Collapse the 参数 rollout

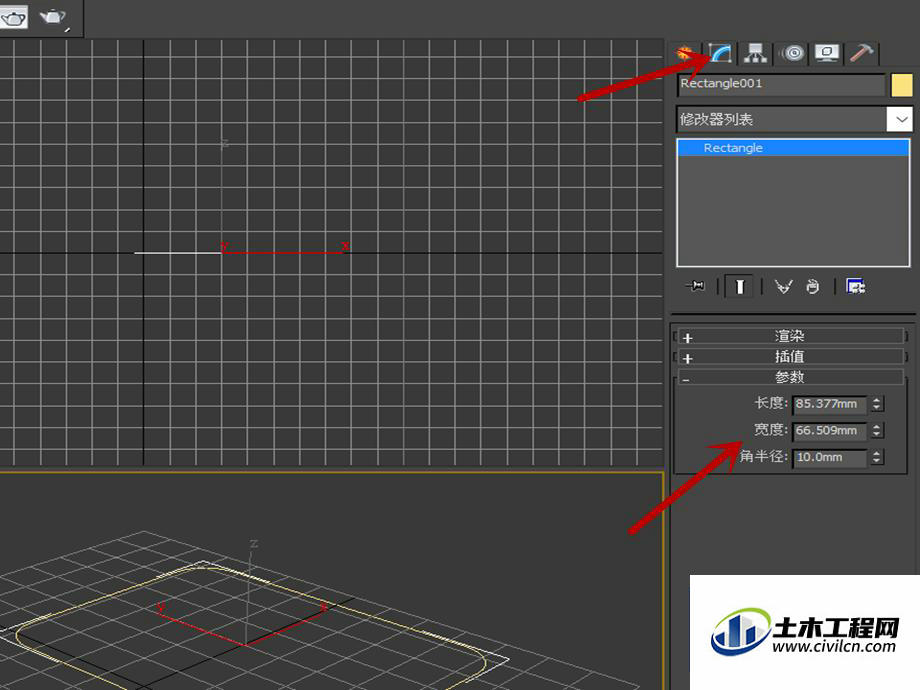pyautogui.click(x=790, y=377)
